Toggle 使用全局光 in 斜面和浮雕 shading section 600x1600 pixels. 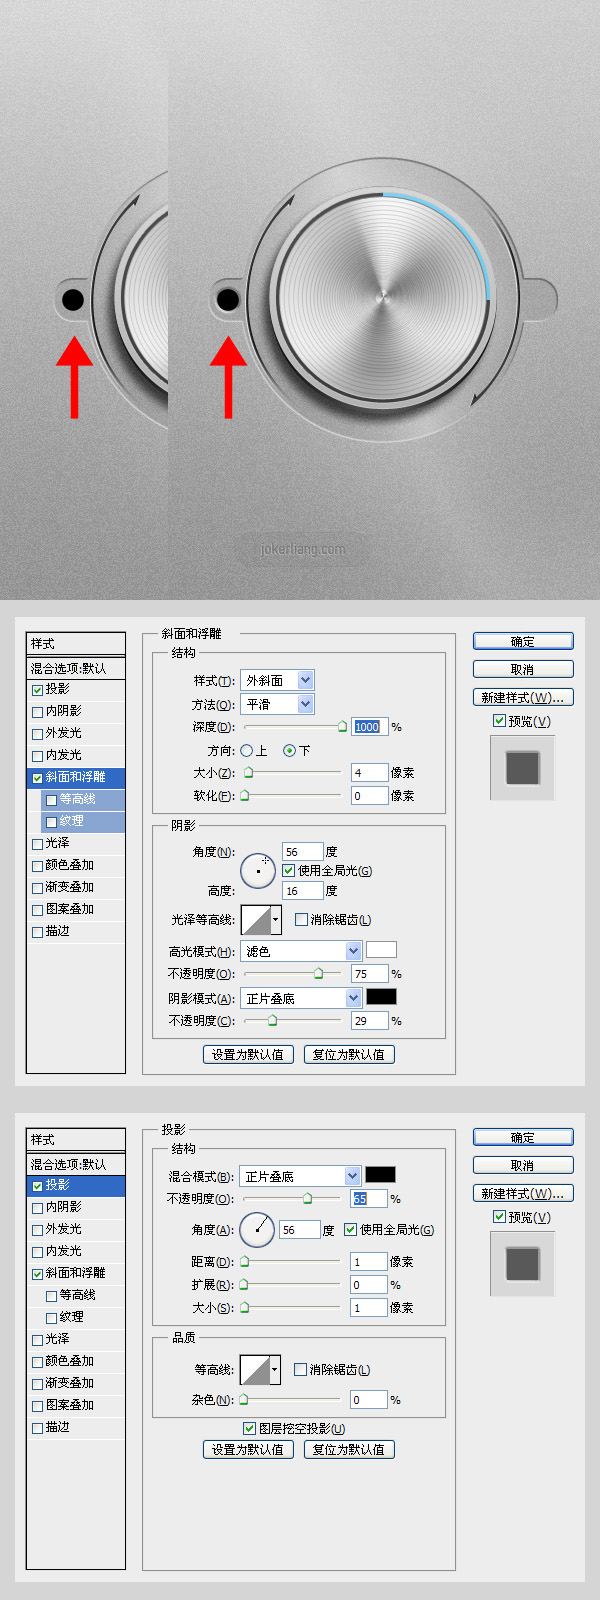[288, 871]
